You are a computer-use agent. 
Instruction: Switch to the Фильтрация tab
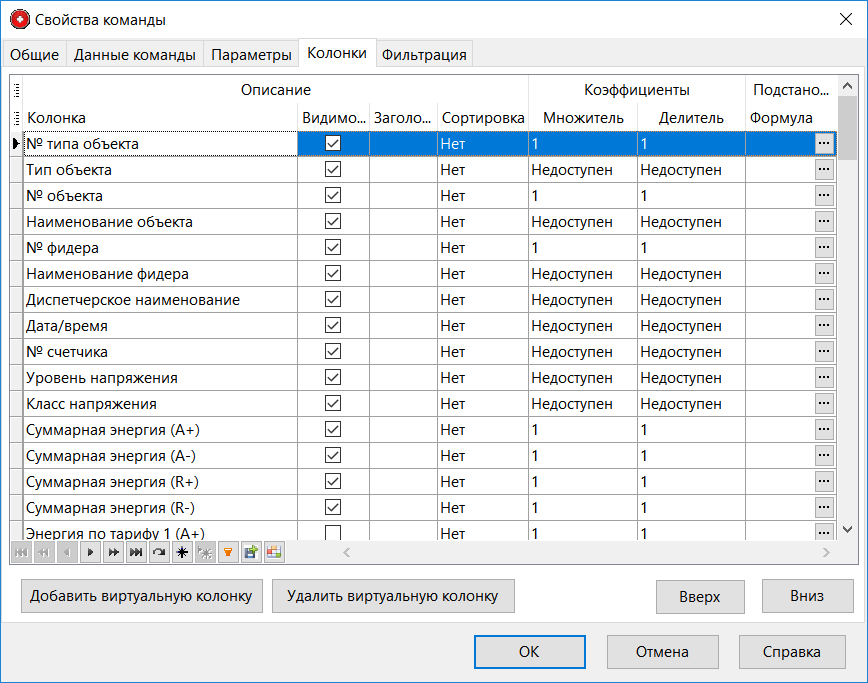[x=424, y=55]
